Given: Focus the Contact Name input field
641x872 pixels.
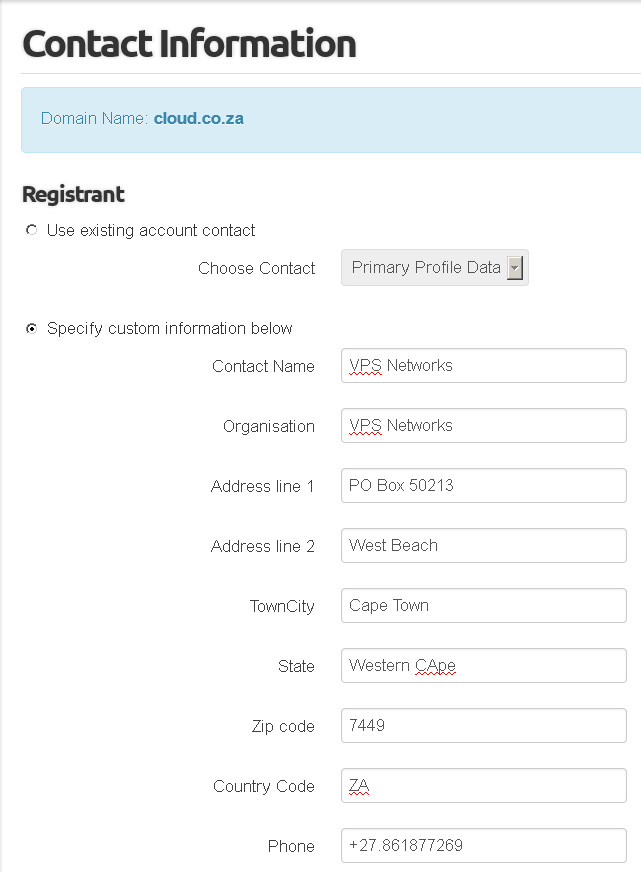Looking at the screenshot, I should tap(484, 365).
